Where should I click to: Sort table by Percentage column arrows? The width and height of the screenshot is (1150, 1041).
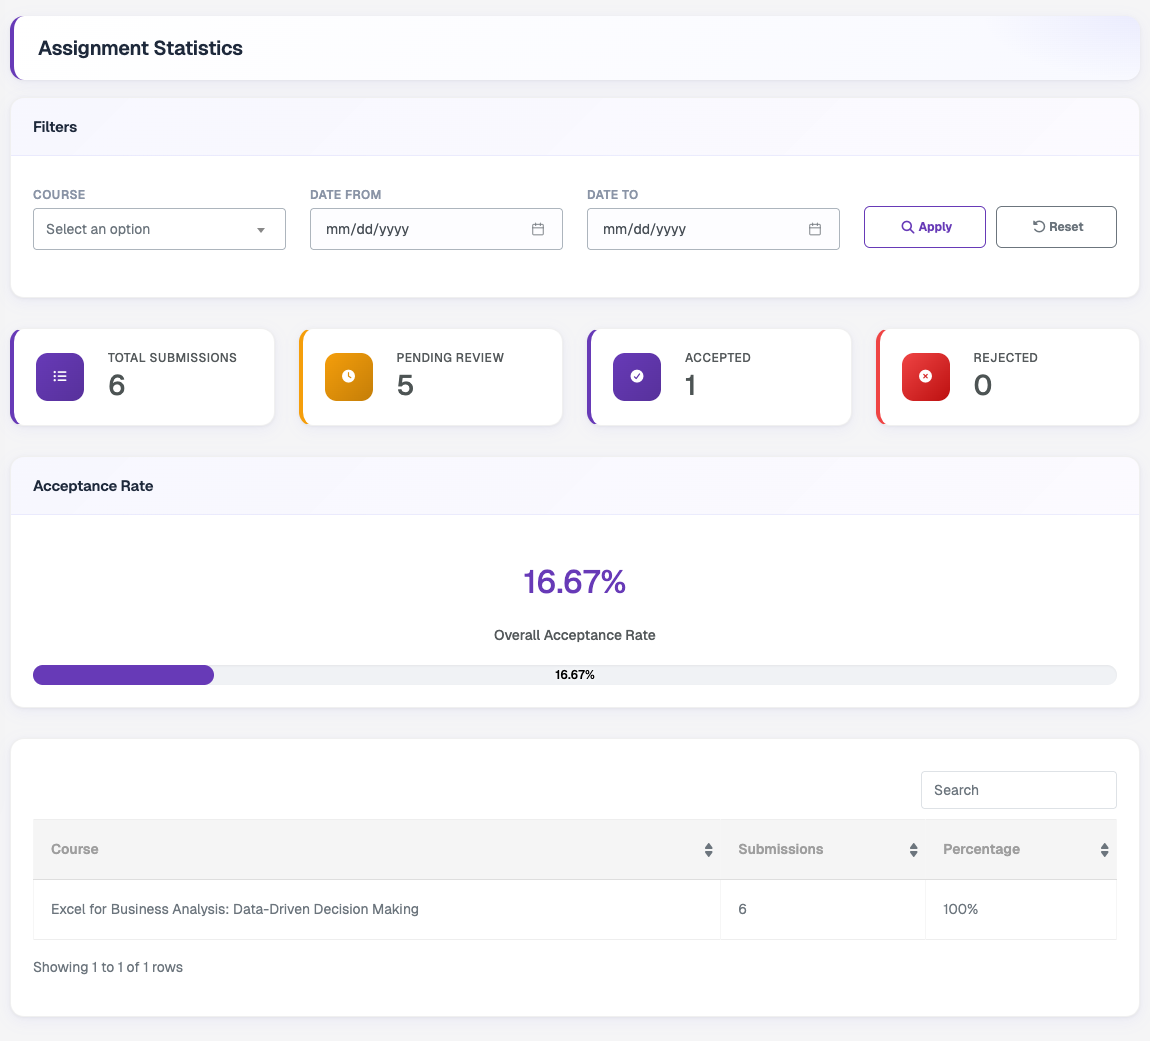point(1105,850)
